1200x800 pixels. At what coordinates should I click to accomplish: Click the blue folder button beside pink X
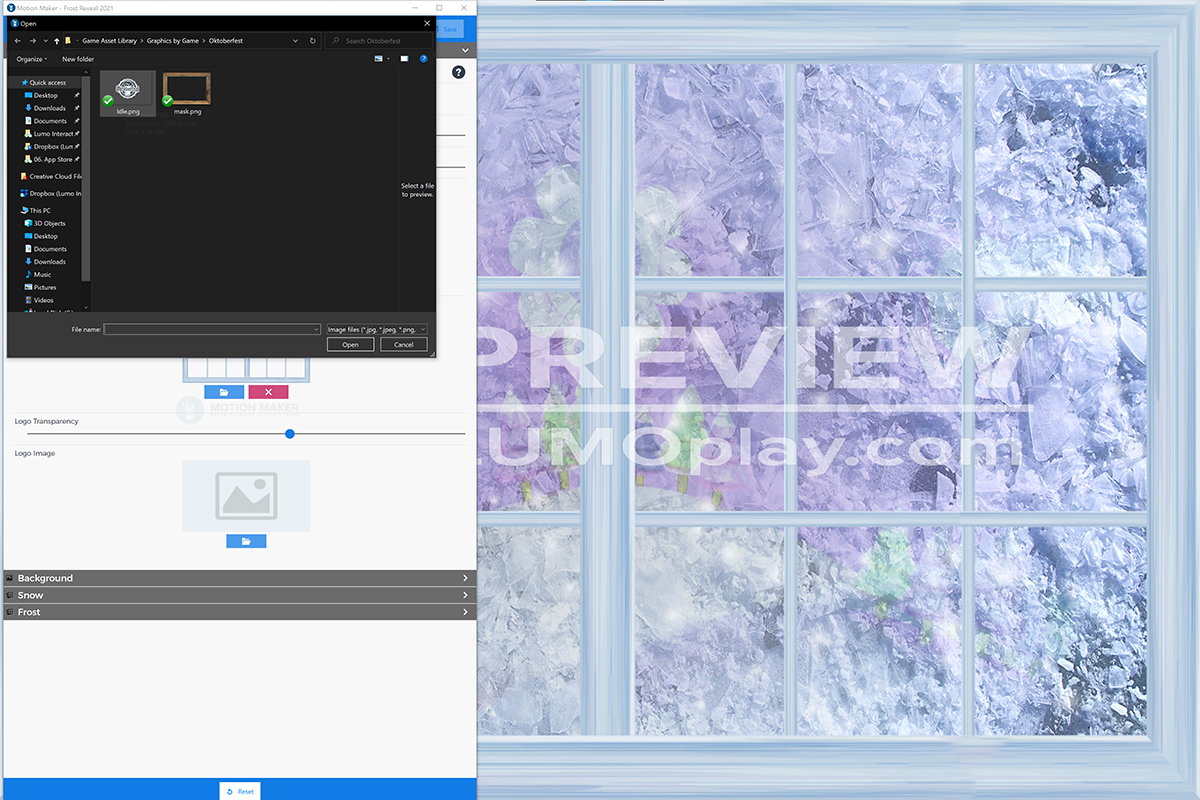(224, 392)
